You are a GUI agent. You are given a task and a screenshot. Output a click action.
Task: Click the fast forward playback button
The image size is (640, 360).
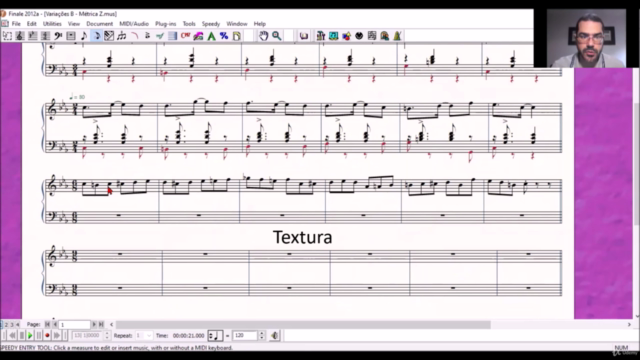(x=57, y=336)
